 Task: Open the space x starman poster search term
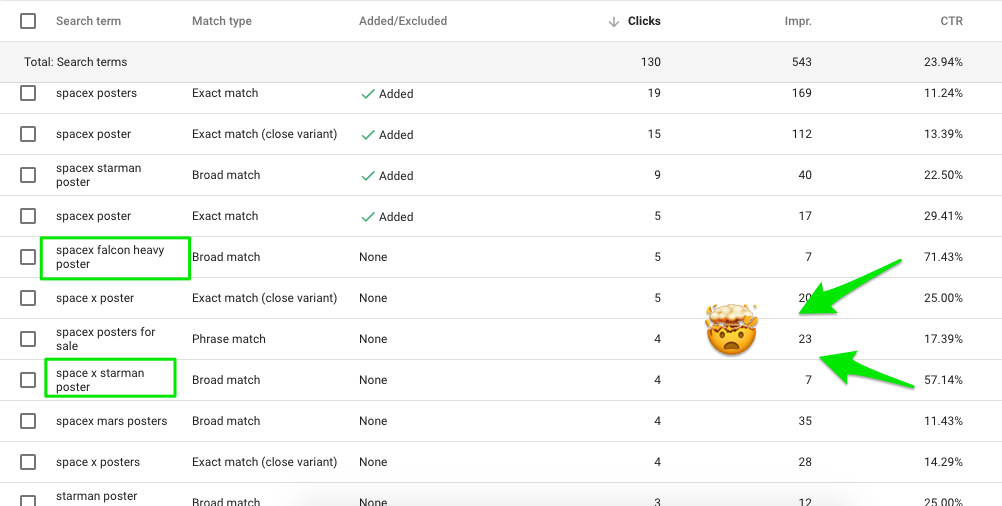coord(100,380)
